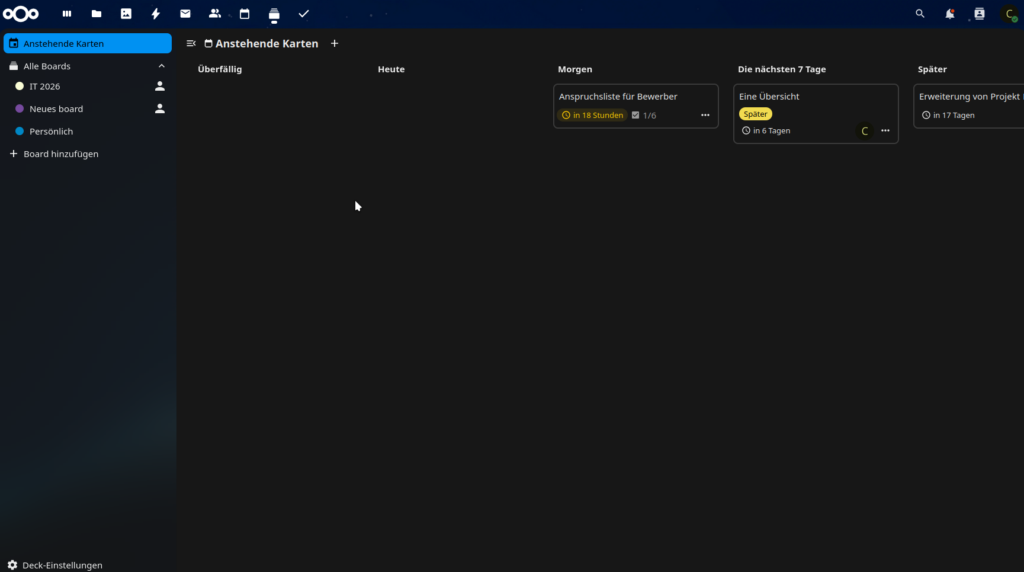The image size is (1024, 572).
Task: Open the Activity lightning bolt icon
Action: pos(155,14)
